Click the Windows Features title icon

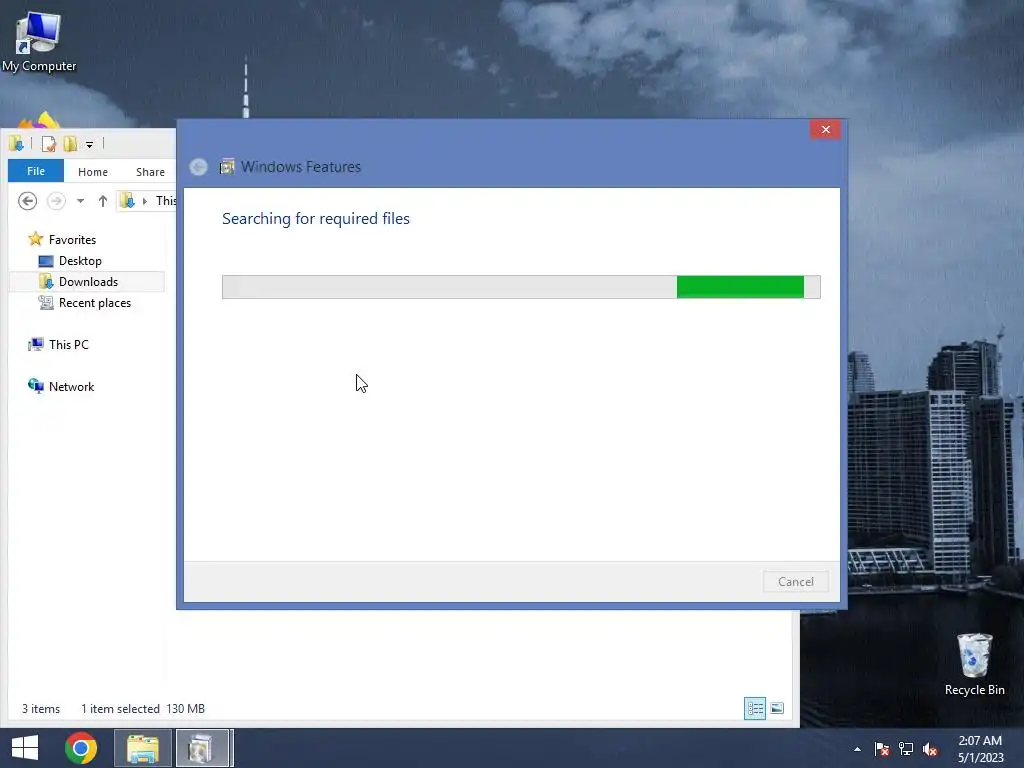pyautogui.click(x=227, y=167)
